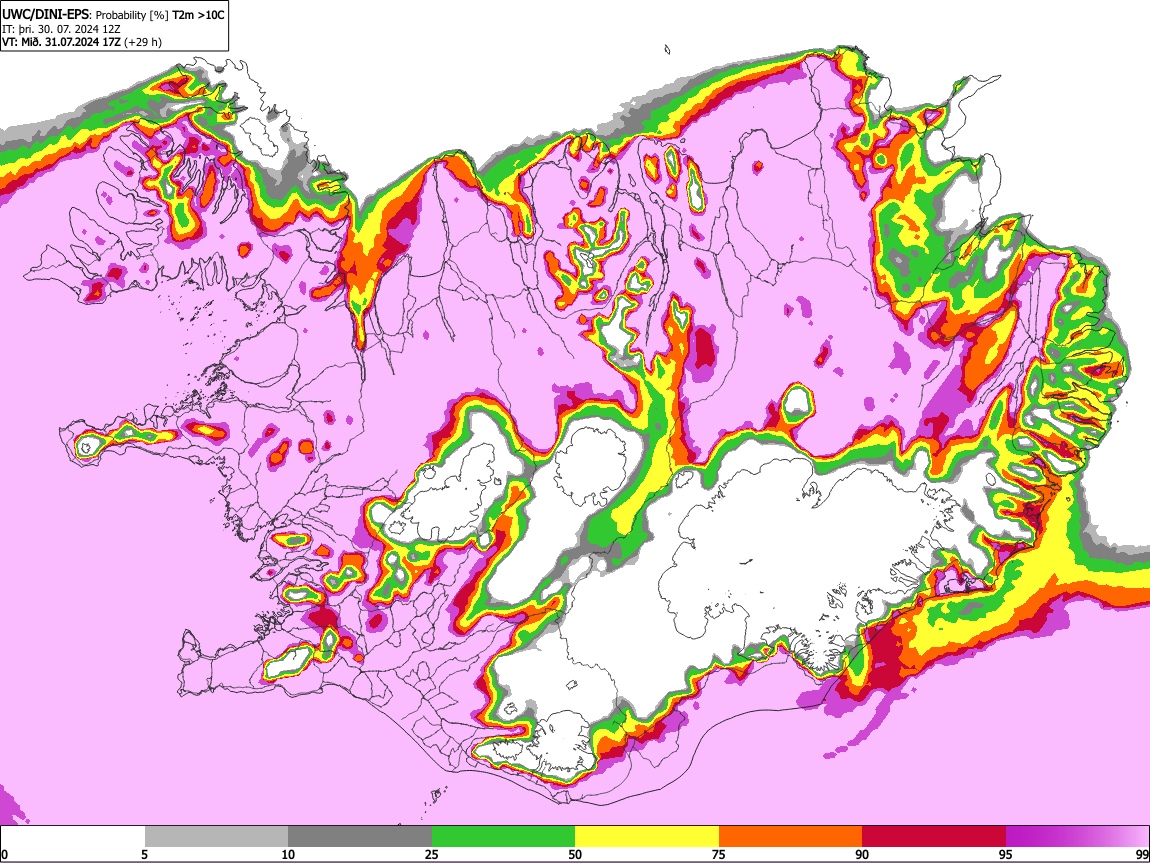Click the 'Probability [%]' label
Screen dimensions: 1150x863
[x=133, y=15]
